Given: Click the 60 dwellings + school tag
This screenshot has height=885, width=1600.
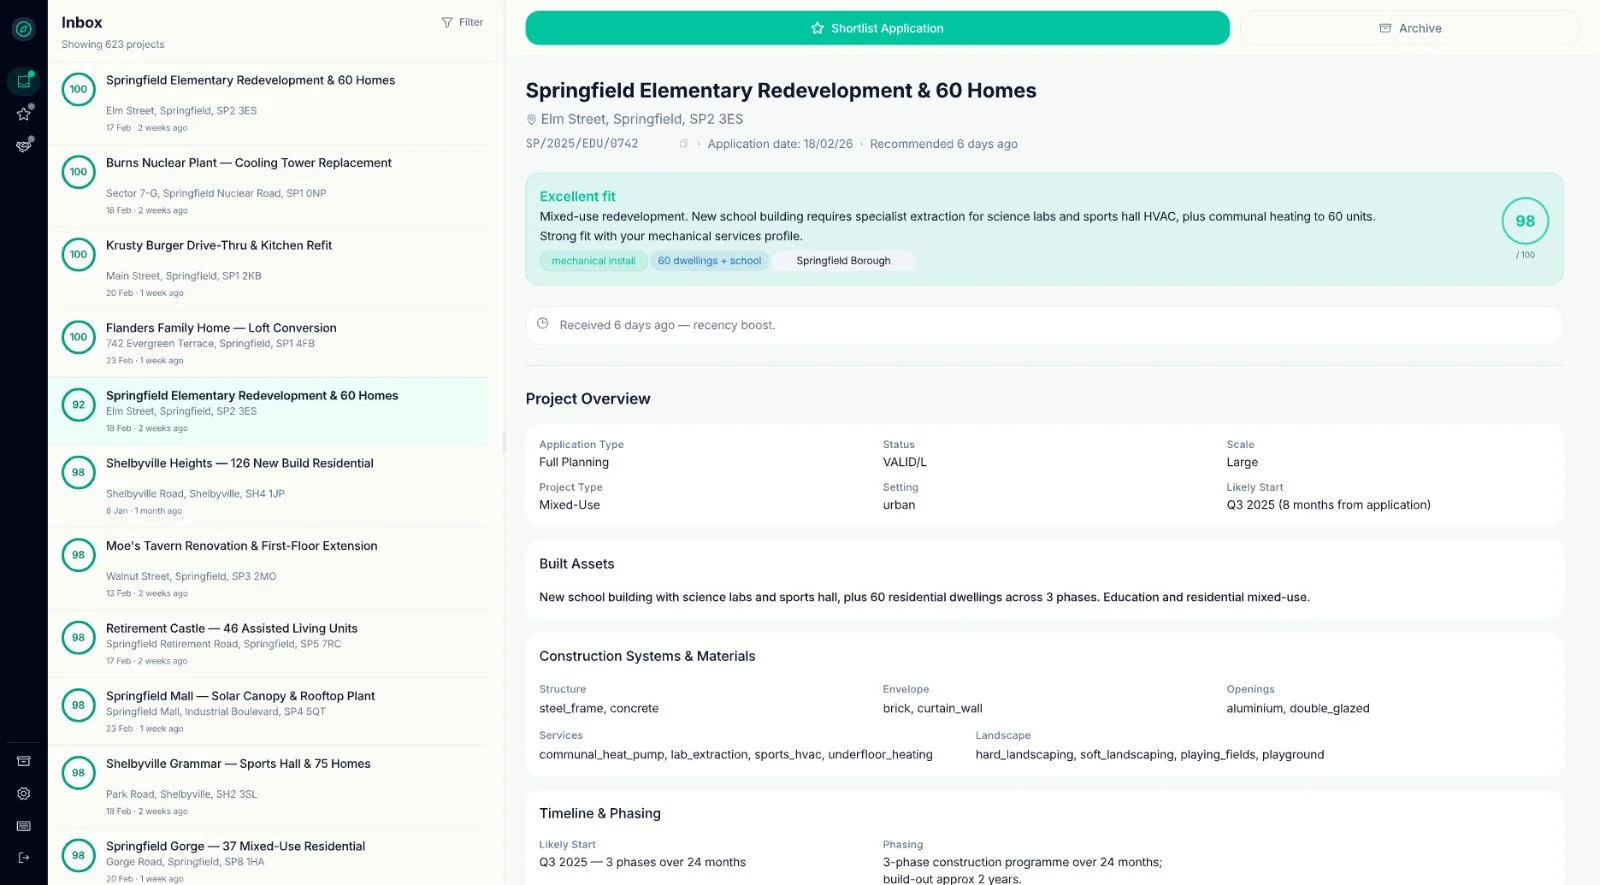Looking at the screenshot, I should coord(709,261).
